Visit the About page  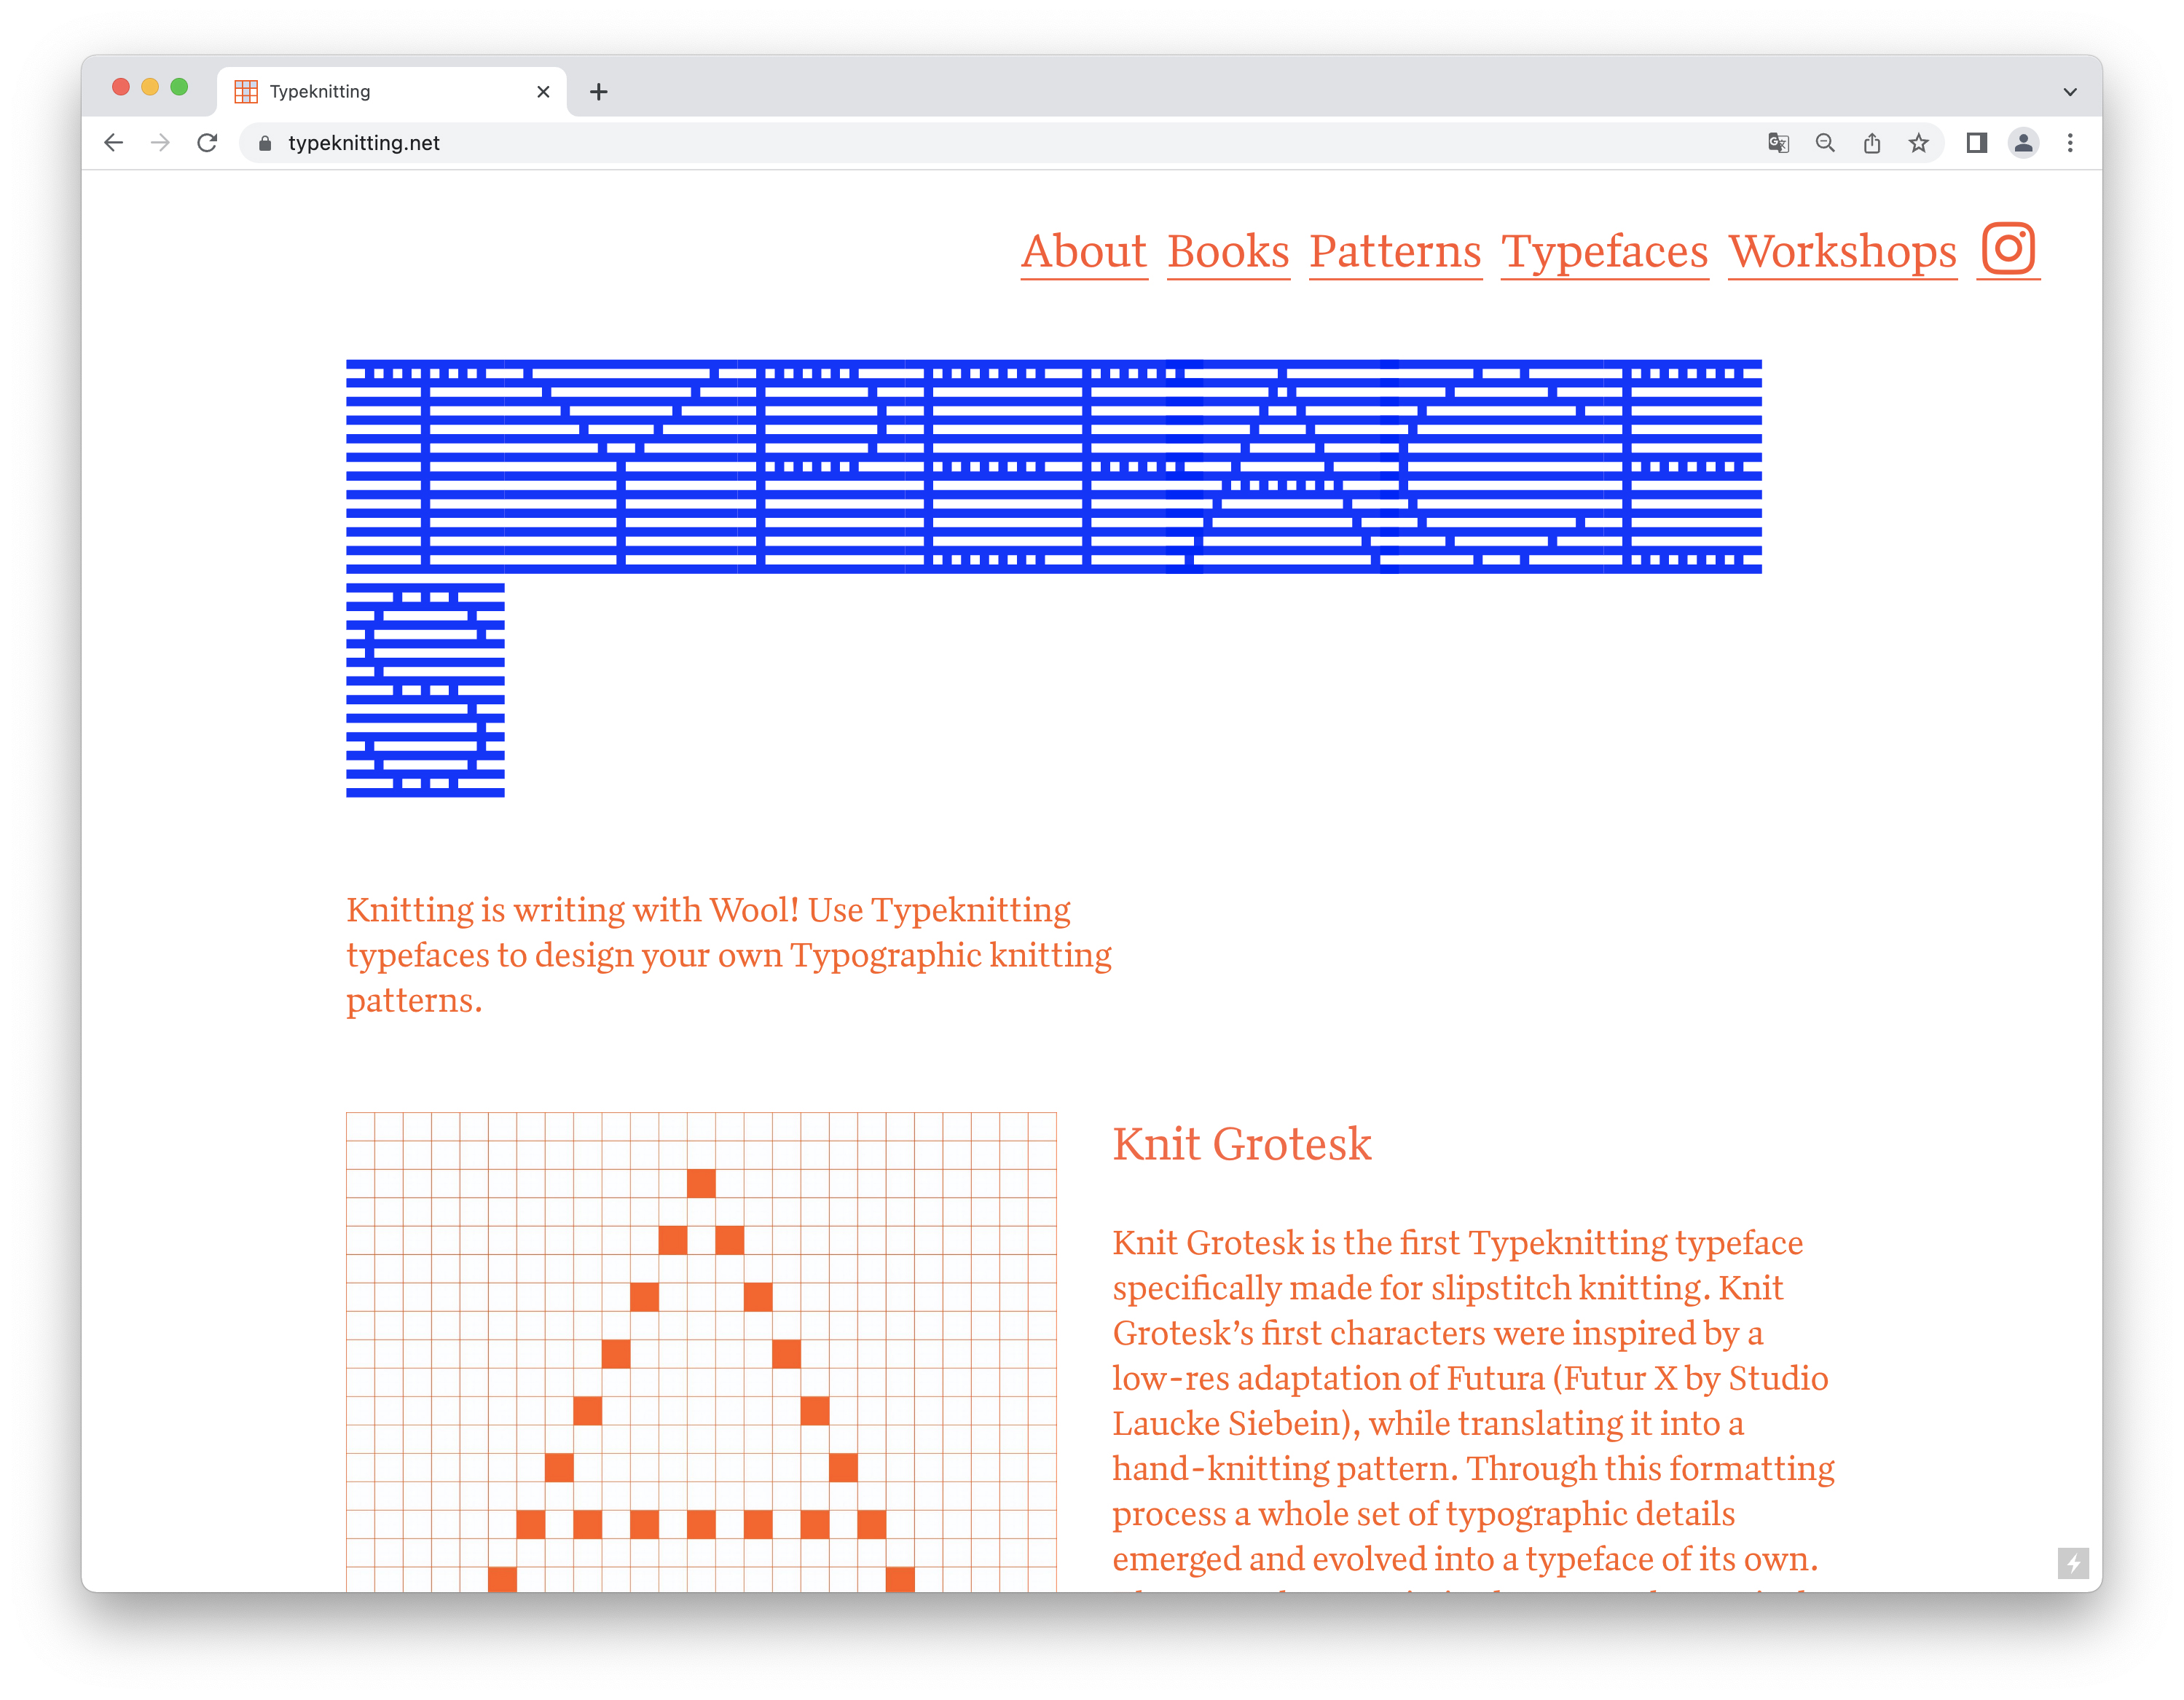1084,251
